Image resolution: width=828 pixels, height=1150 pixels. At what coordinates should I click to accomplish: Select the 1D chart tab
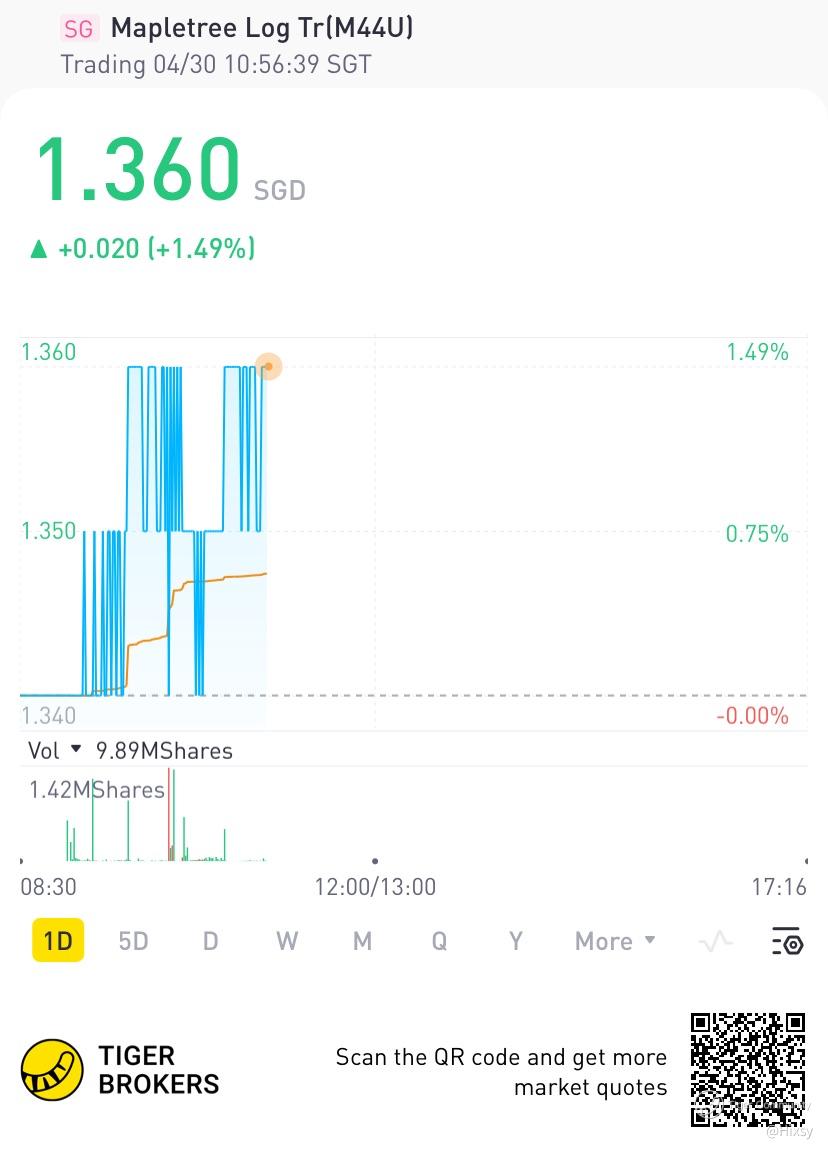[x=58, y=941]
